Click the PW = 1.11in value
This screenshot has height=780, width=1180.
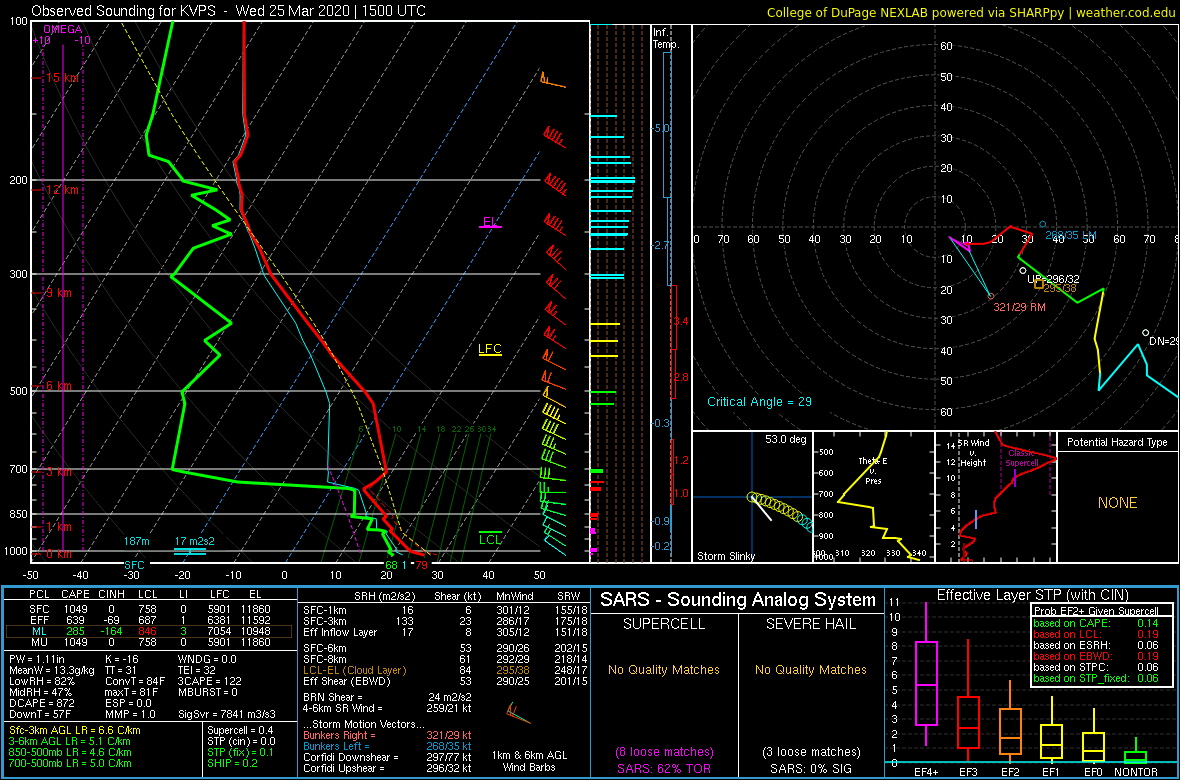click(x=38, y=660)
